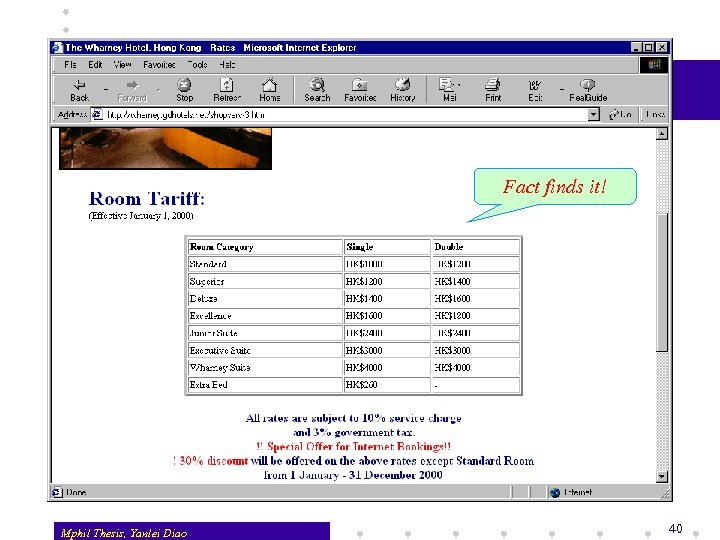Screen dimensions: 720x540
Task: Click the Extra Bed row label
Action: (208, 385)
